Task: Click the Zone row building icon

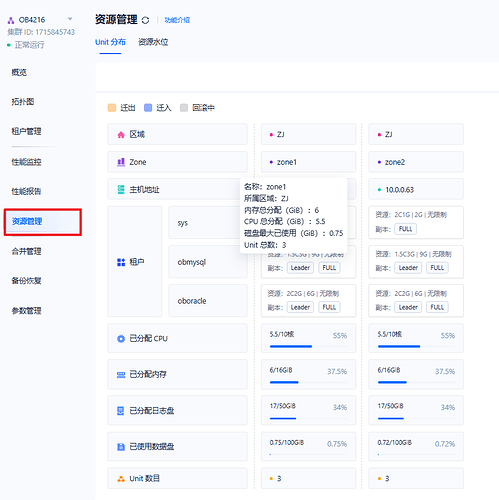Action: click(x=121, y=162)
